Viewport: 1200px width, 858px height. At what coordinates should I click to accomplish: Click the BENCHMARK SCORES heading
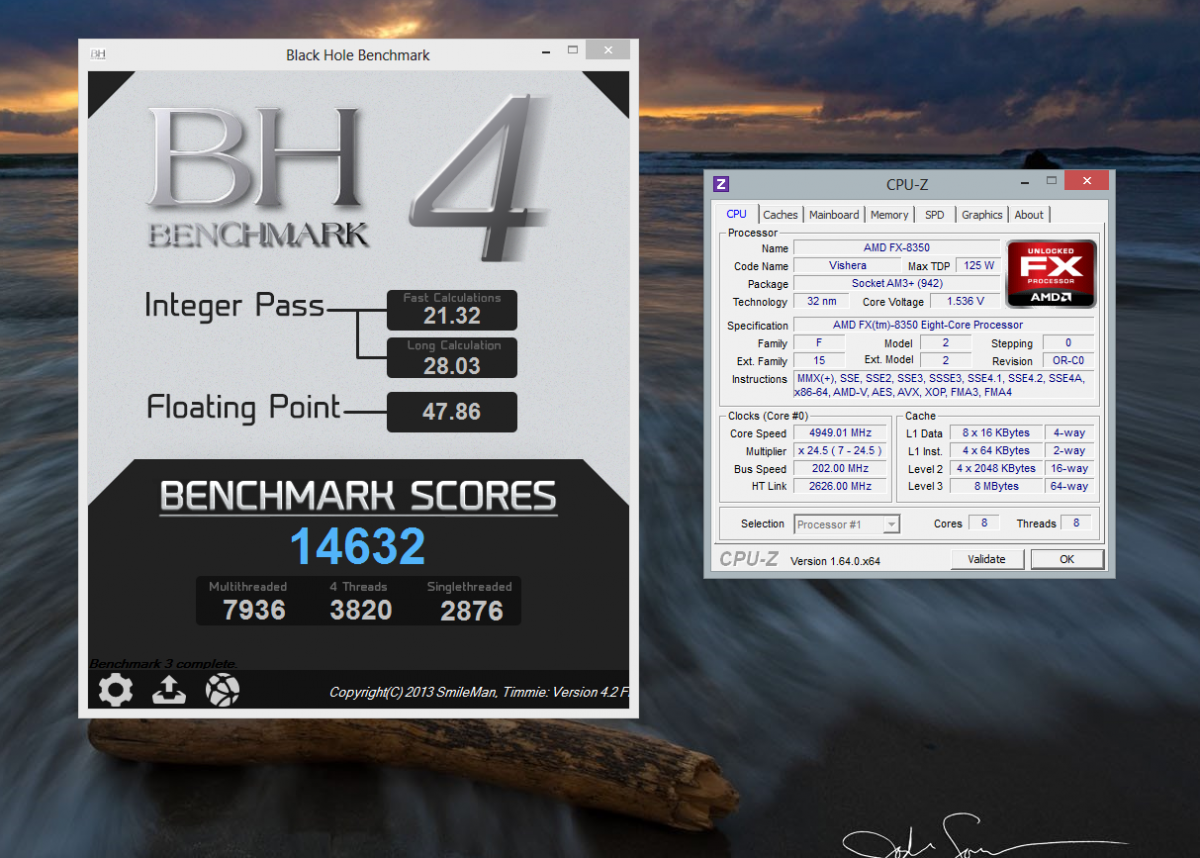[x=358, y=497]
